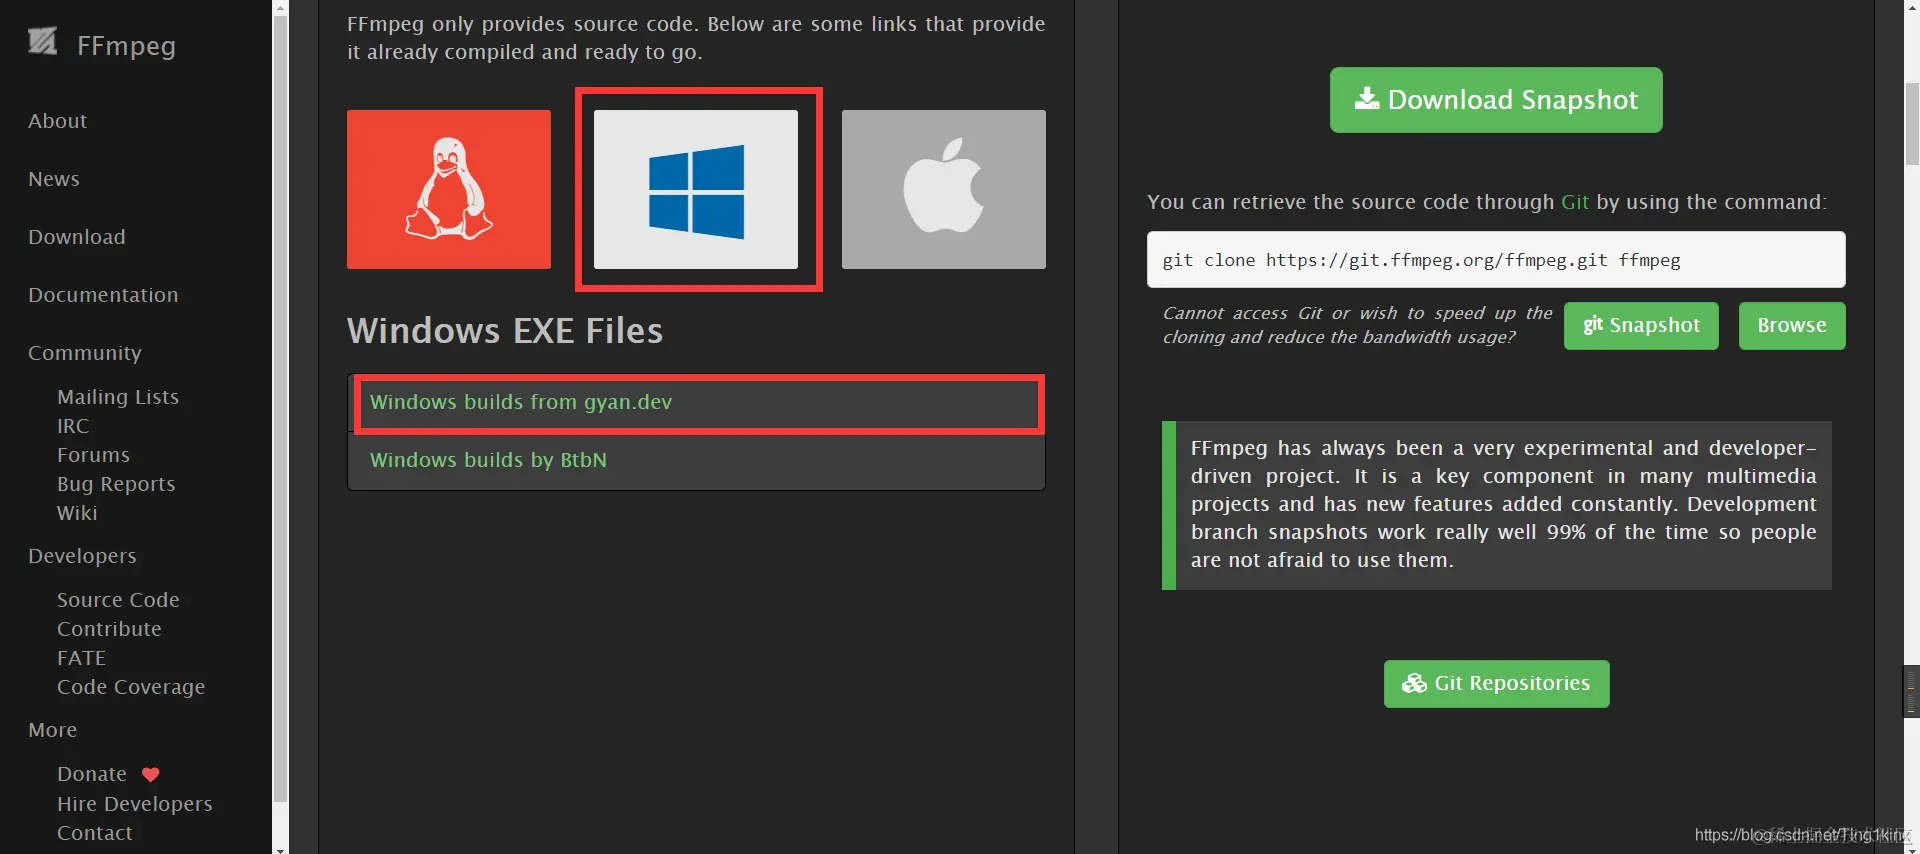Open the News page
Screen dimensions: 1920x854
(x=54, y=179)
